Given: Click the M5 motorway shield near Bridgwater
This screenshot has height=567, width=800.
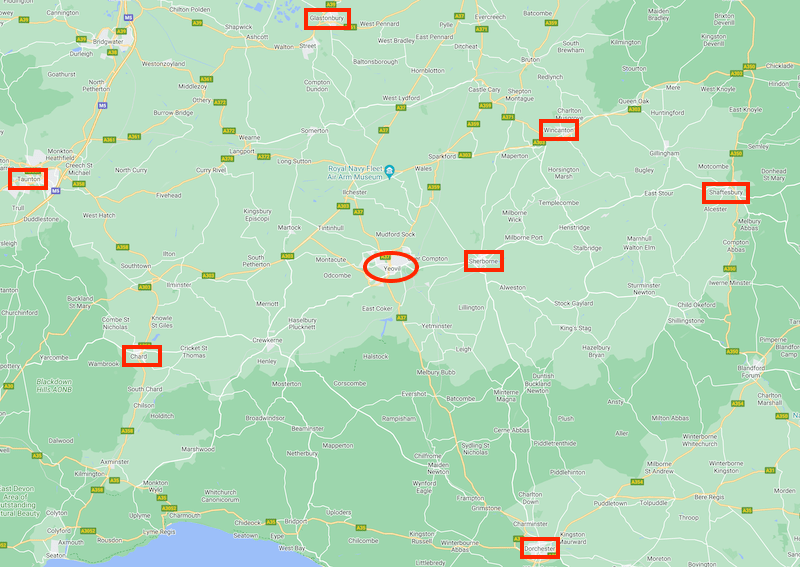Looking at the screenshot, I should [129, 17].
